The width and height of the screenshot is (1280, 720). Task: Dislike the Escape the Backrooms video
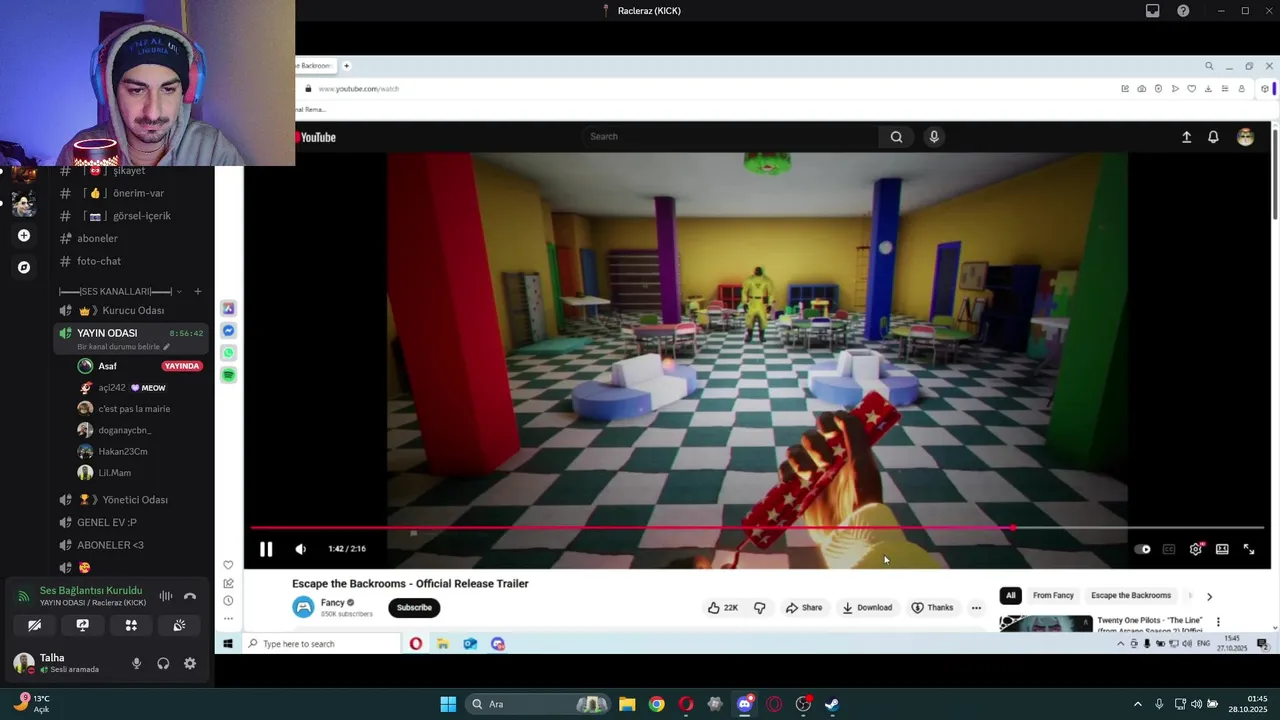(x=759, y=608)
